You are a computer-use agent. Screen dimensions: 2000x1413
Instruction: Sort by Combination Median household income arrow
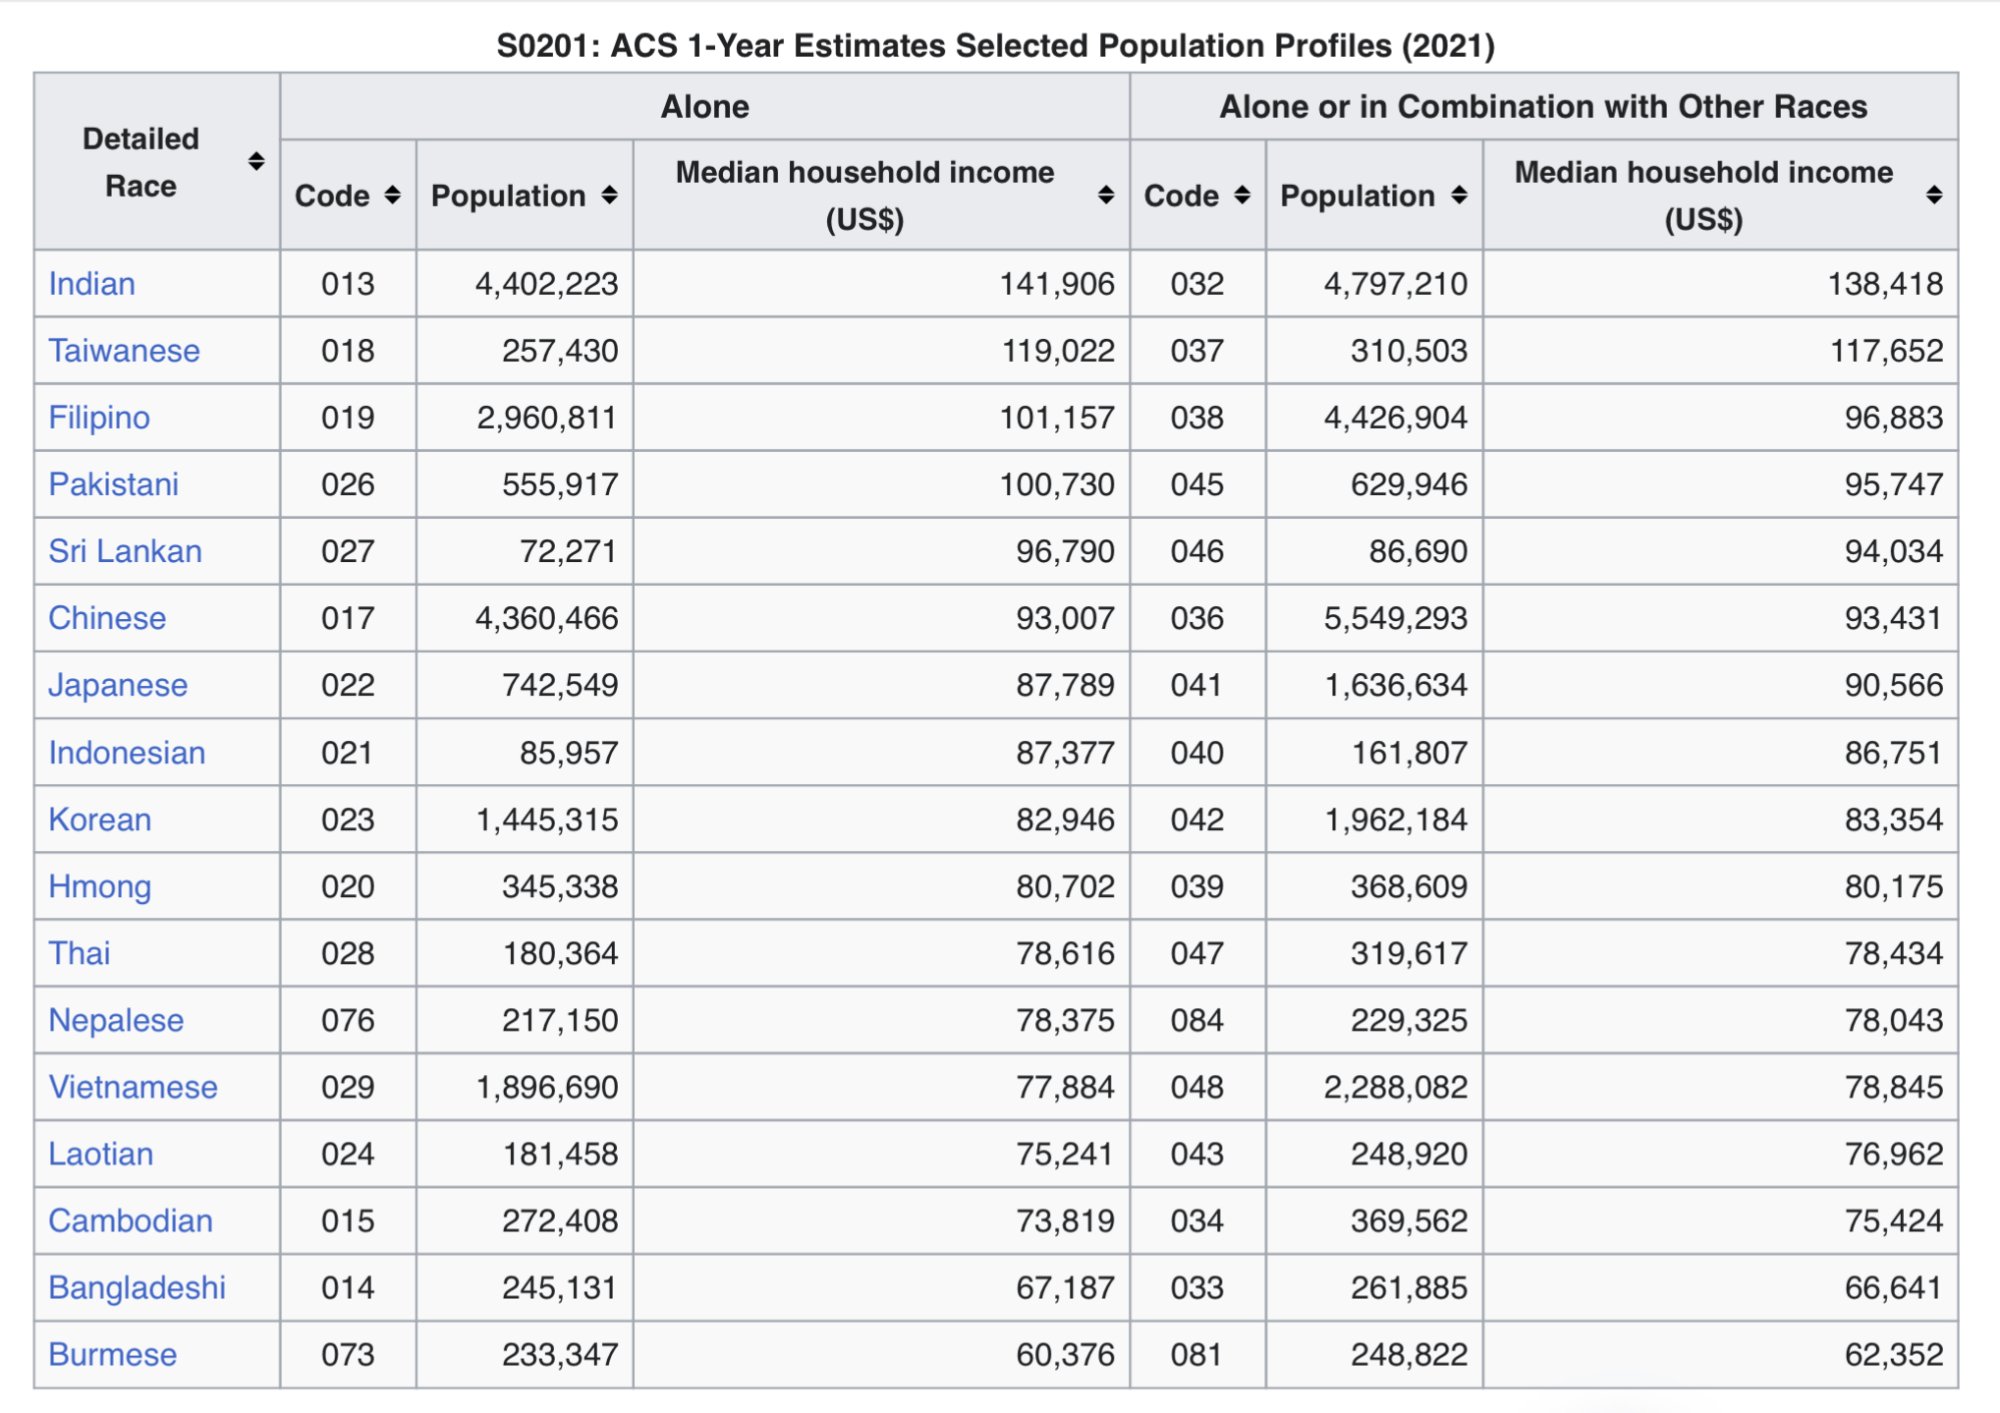tap(1934, 195)
